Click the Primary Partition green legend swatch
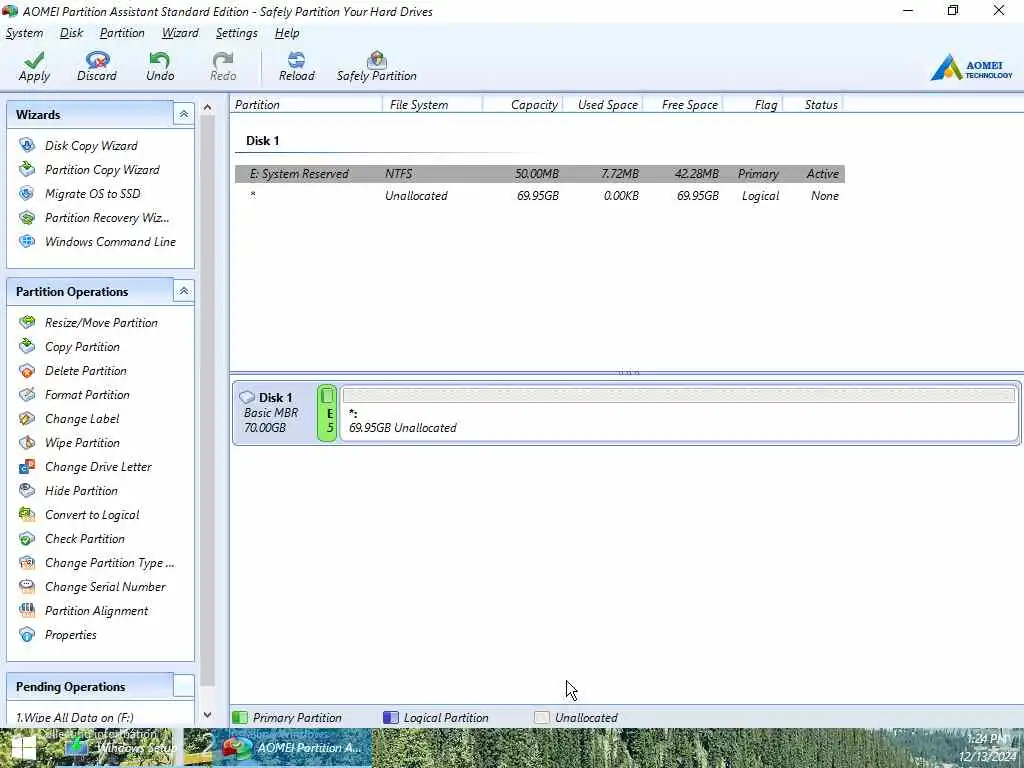Viewport: 1024px width, 768px height. (240, 717)
